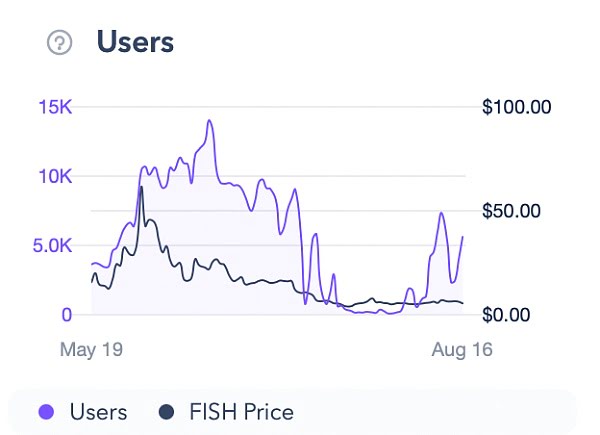Click the $100.00 price axis label
The width and height of the screenshot is (600, 435).
[516, 106]
